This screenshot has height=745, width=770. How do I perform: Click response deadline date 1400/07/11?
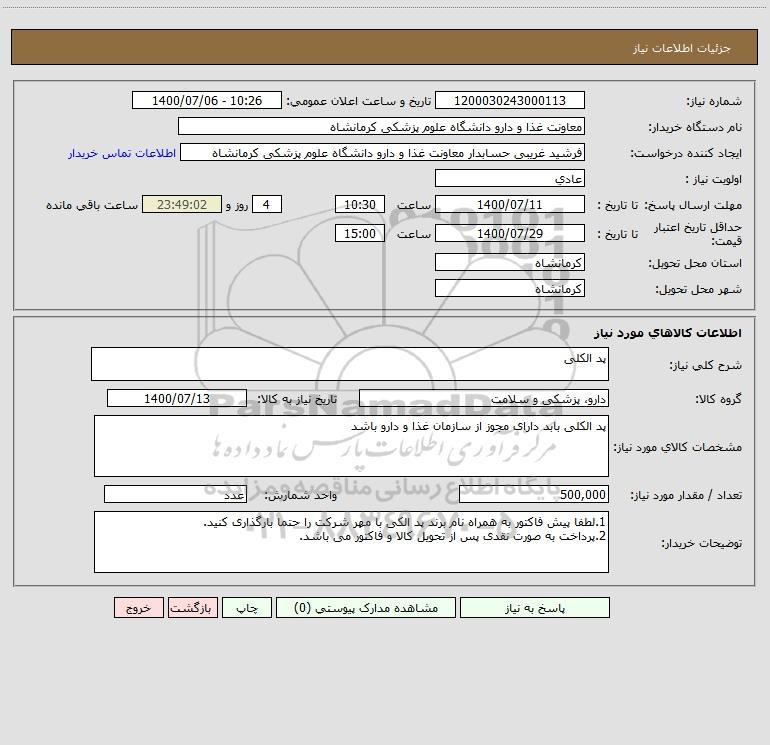point(510,204)
